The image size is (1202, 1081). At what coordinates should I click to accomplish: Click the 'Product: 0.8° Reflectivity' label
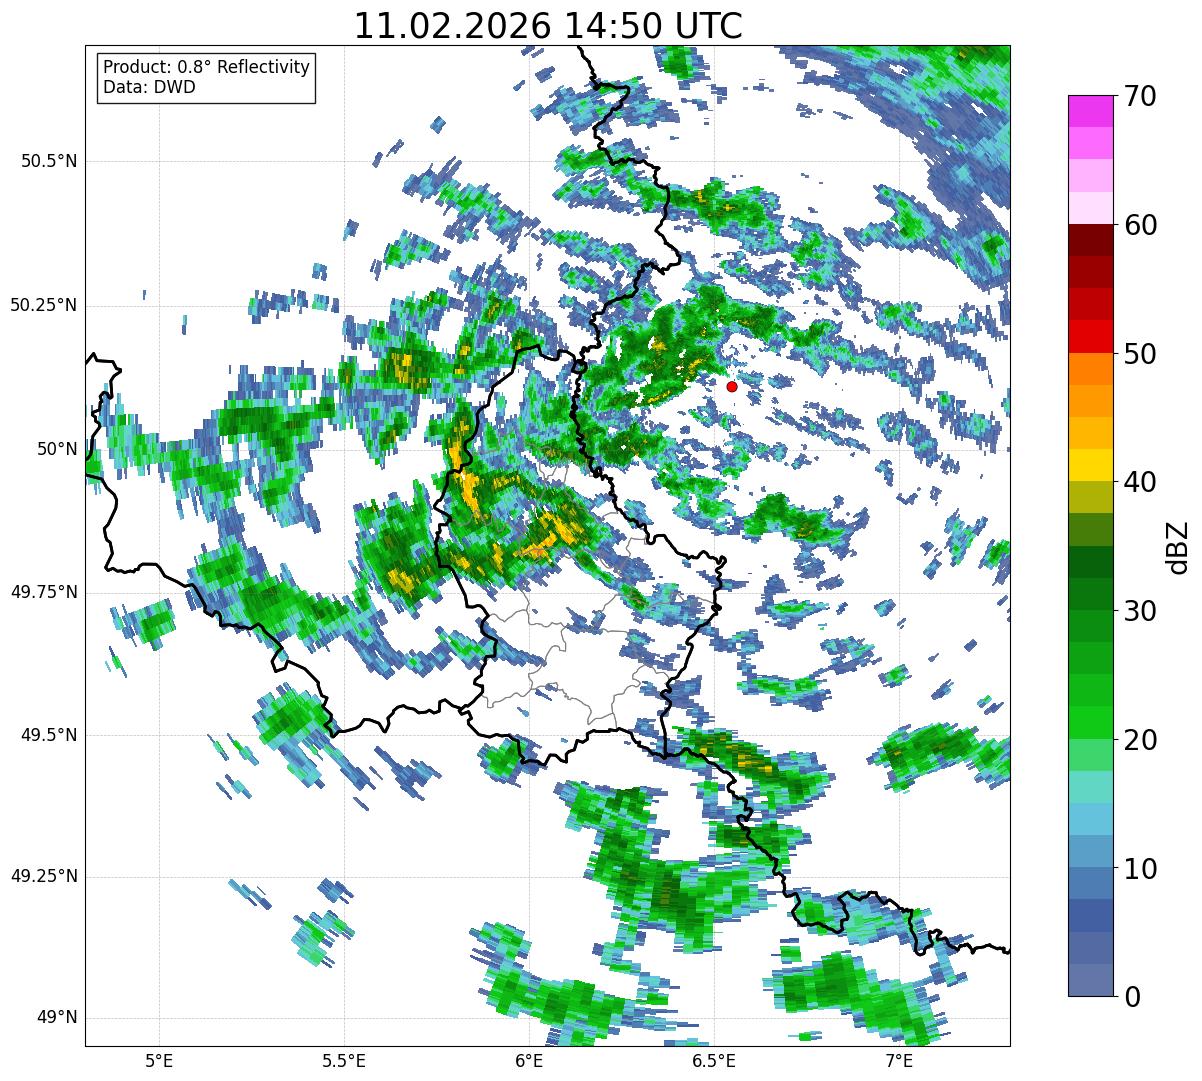point(207,67)
